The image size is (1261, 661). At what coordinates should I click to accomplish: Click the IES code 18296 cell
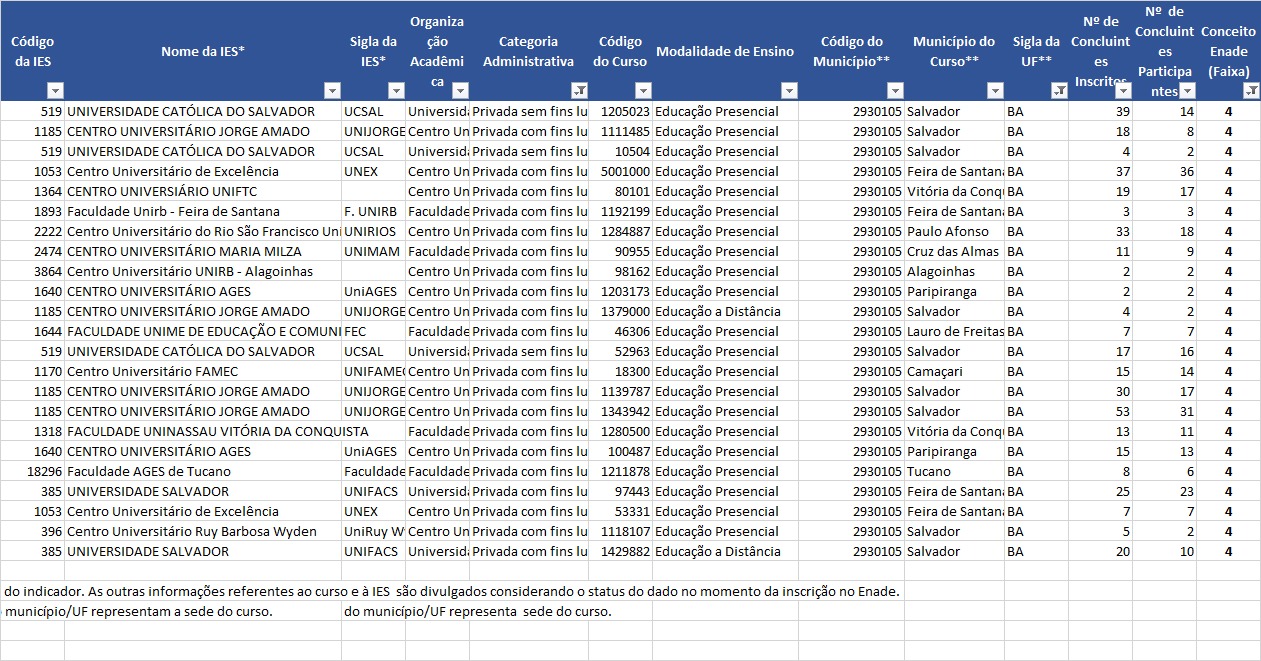tap(33, 471)
